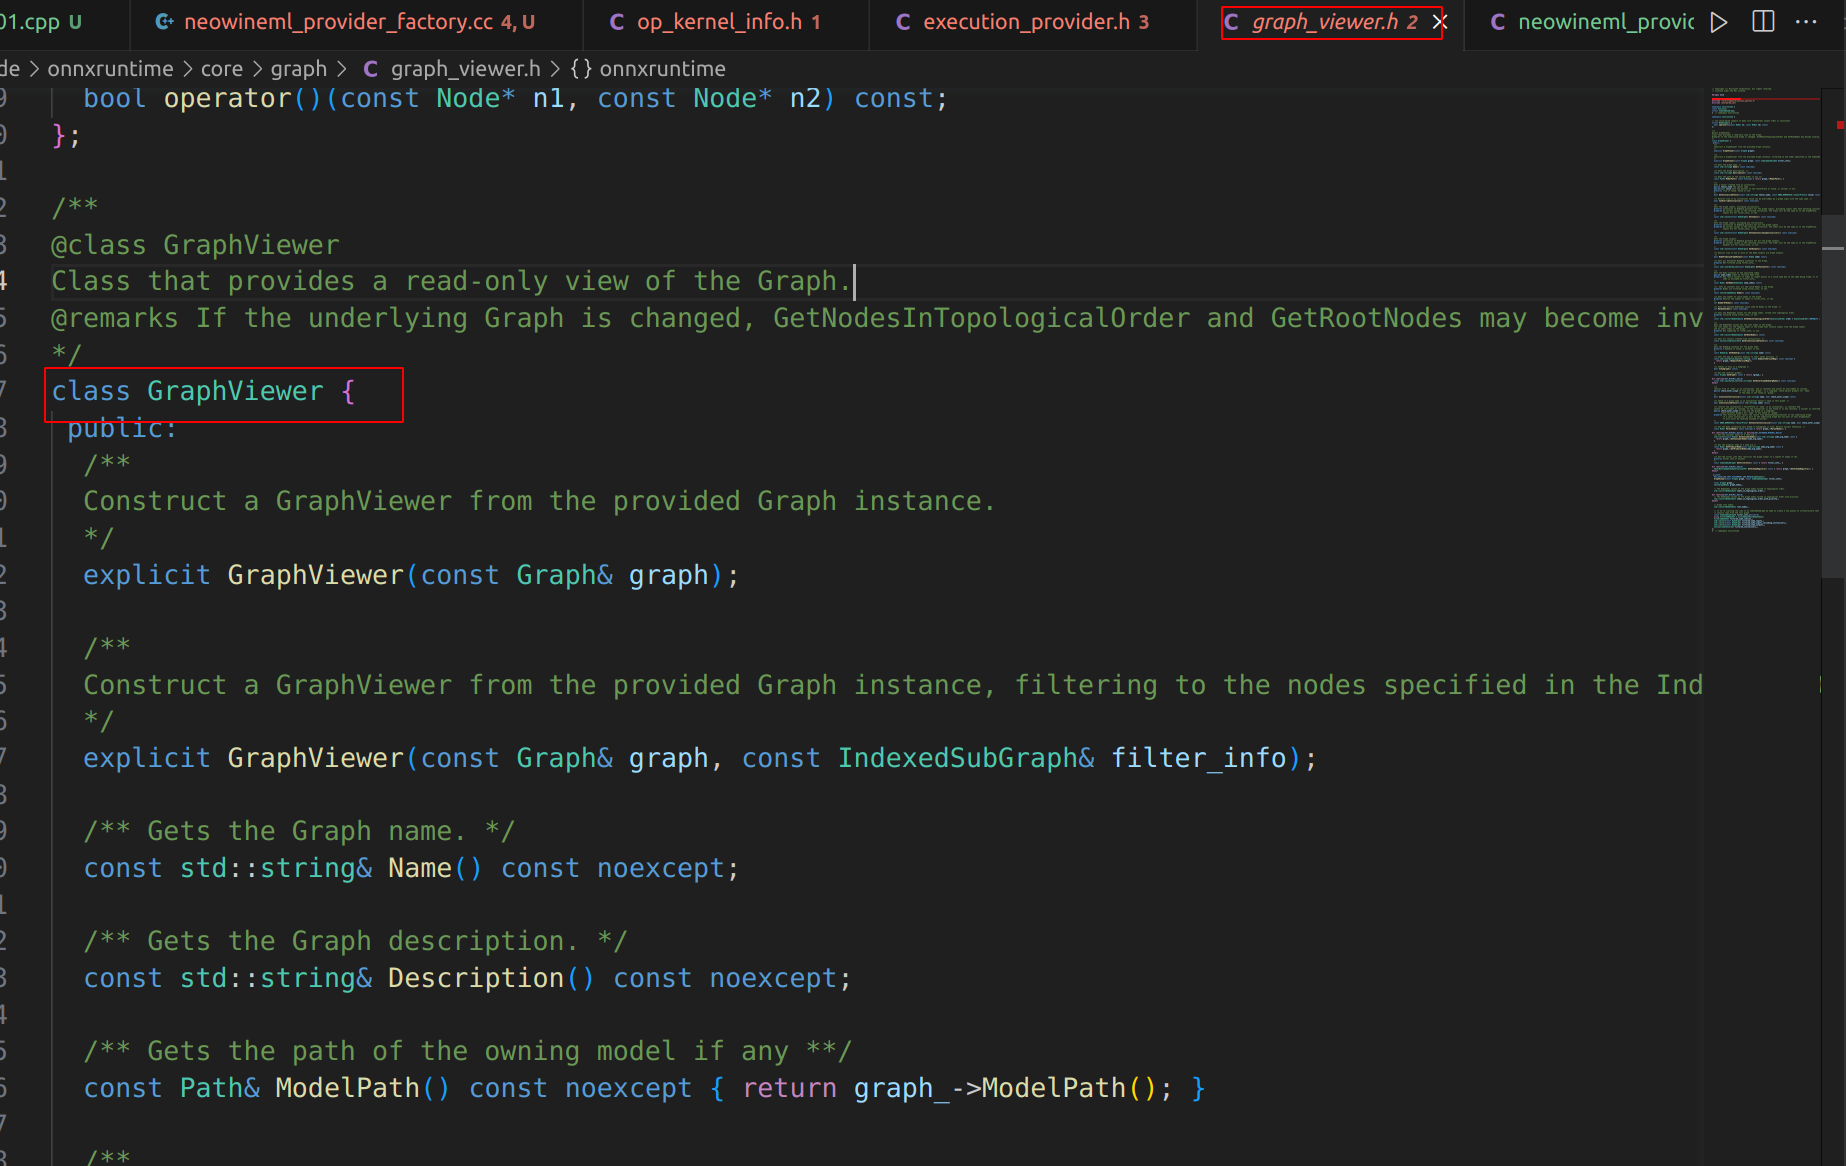1846x1166 pixels.
Task: Click the C file icon on graph_viewer.h tab
Action: 1231,22
